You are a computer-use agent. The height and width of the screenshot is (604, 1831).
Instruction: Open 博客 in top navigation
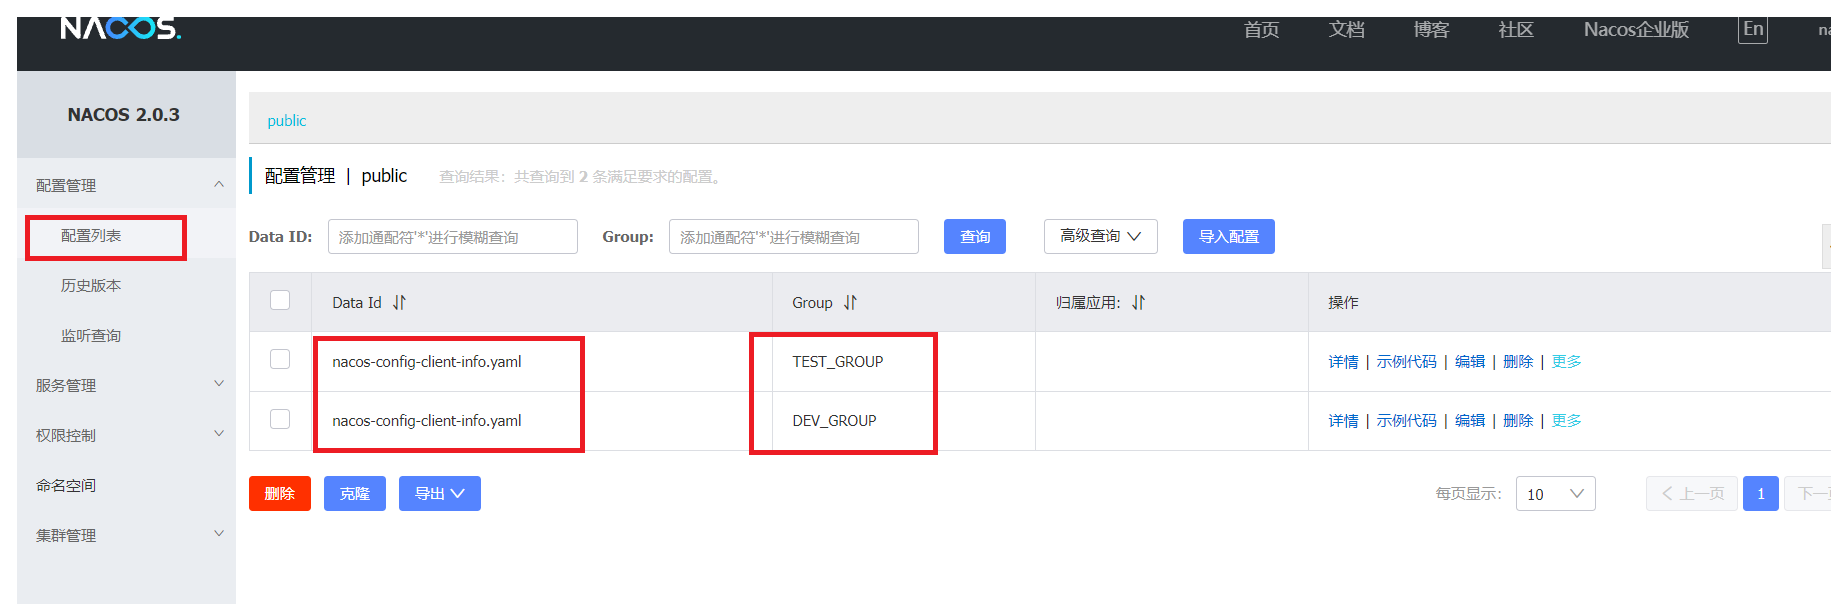coord(1432,29)
